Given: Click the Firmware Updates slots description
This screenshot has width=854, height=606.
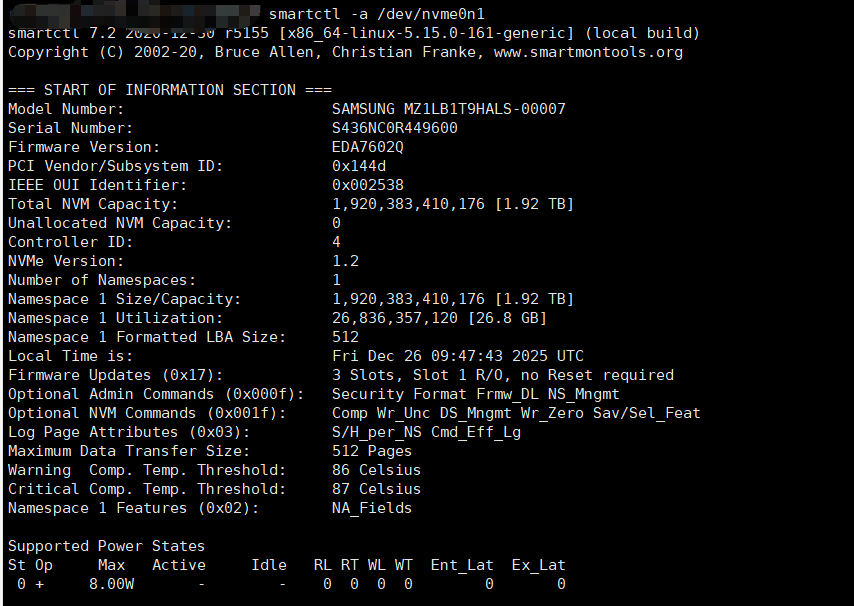Looking at the screenshot, I should pyautogui.click(x=503, y=375).
